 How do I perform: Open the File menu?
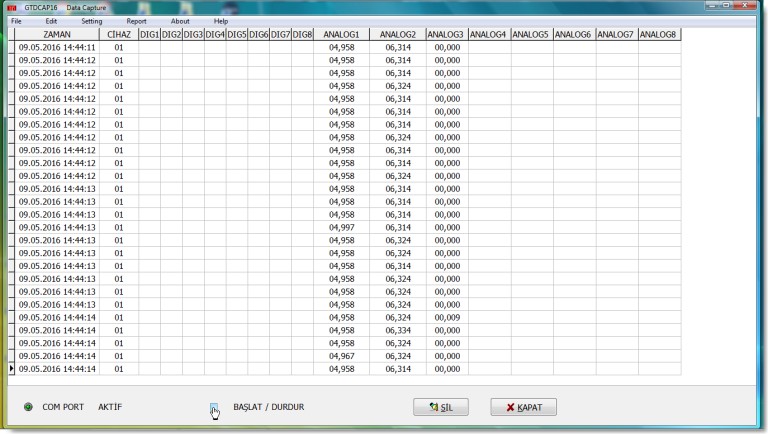click(16, 21)
